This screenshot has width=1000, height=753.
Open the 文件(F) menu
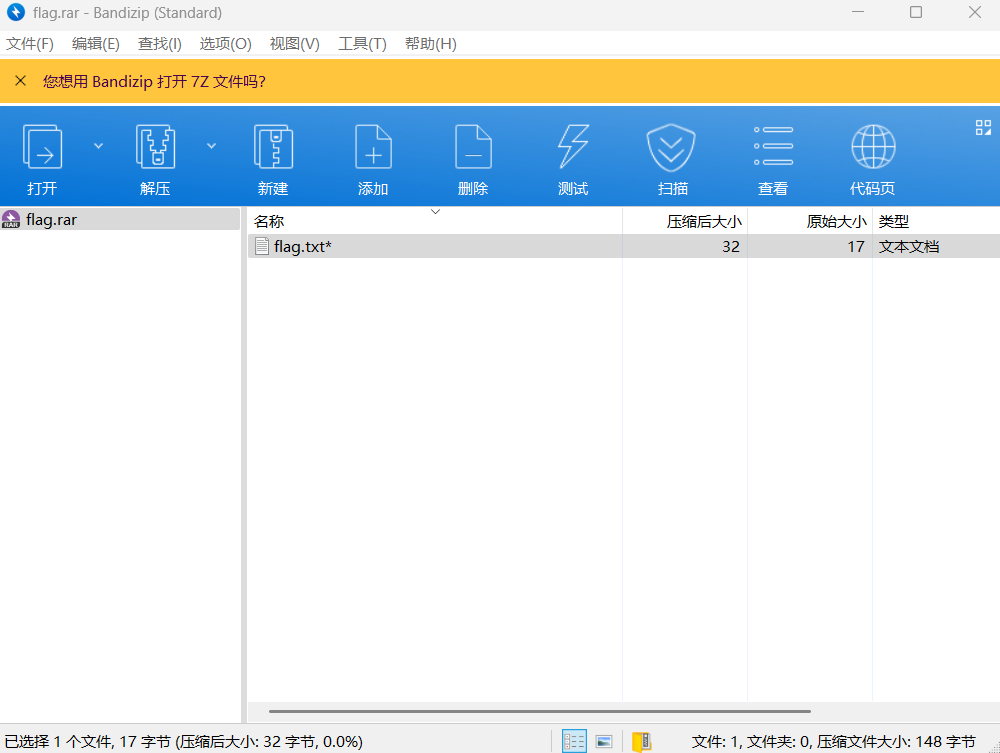pyautogui.click(x=30, y=44)
